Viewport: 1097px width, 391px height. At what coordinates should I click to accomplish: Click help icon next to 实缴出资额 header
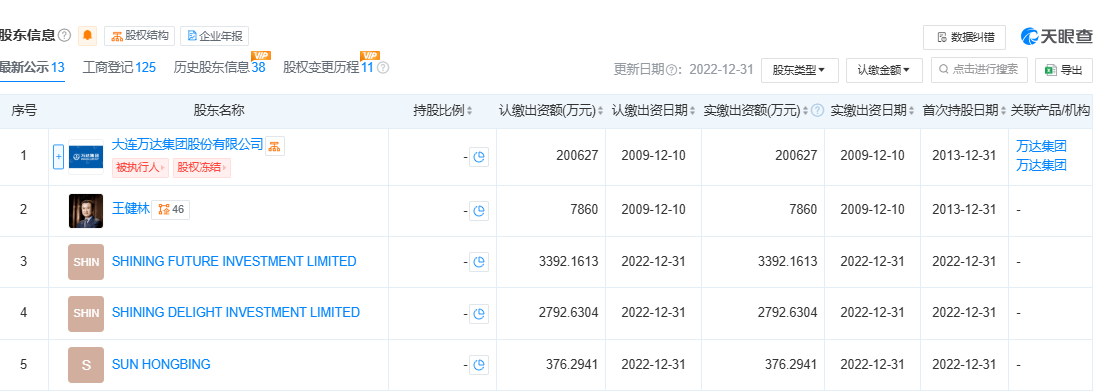pos(817,111)
